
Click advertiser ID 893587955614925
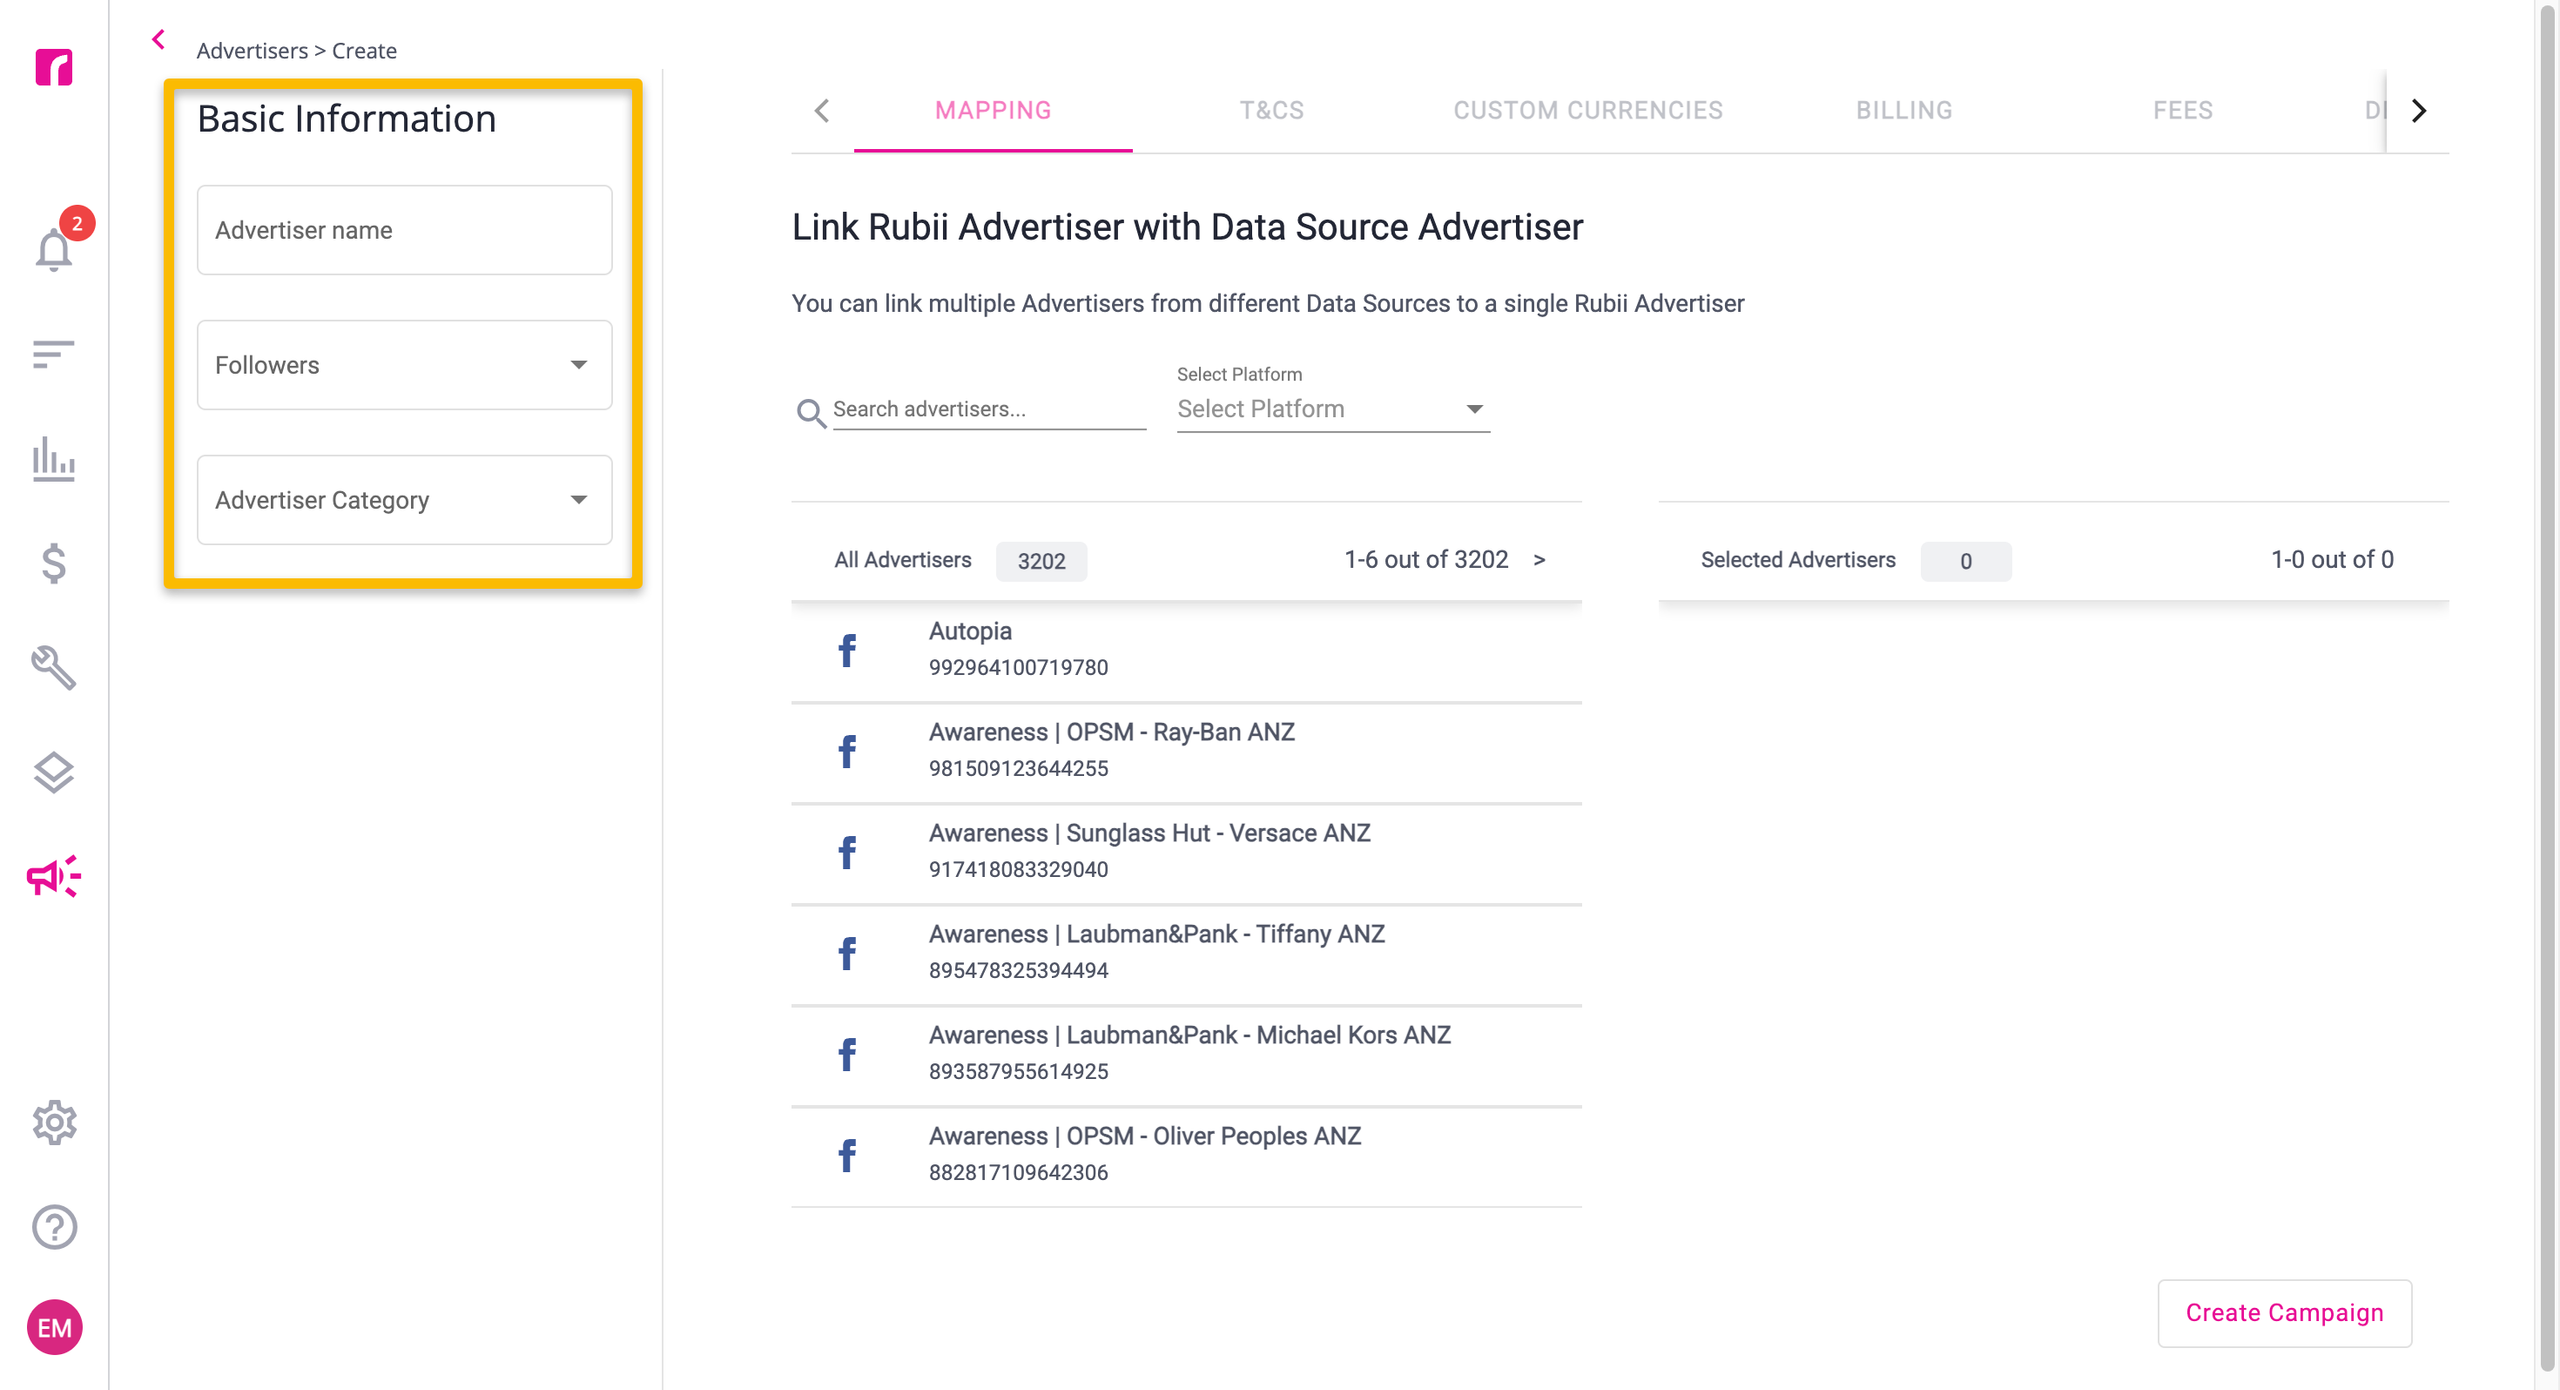[1018, 1072]
